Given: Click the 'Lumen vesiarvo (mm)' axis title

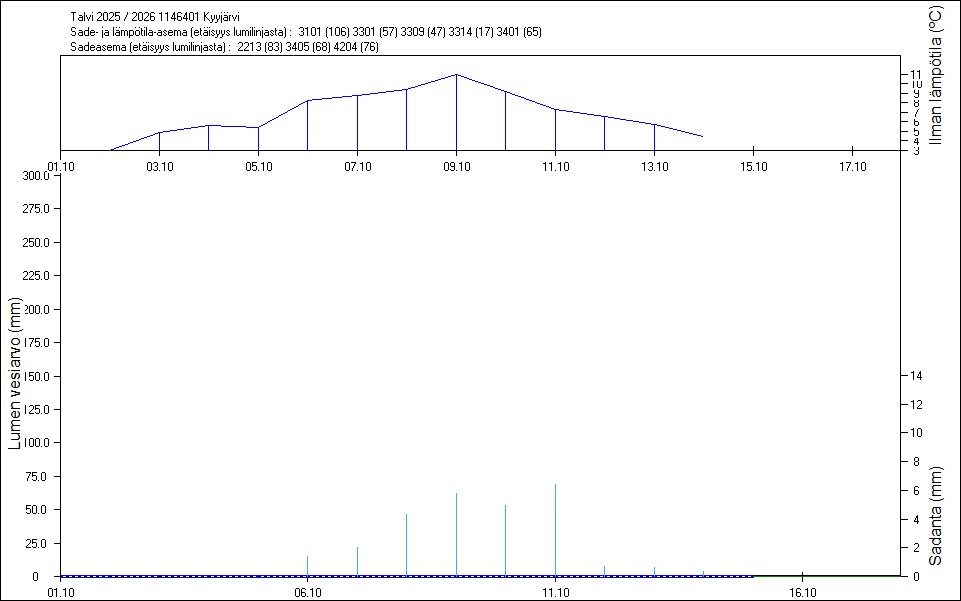Looking at the screenshot, I should pos(15,374).
